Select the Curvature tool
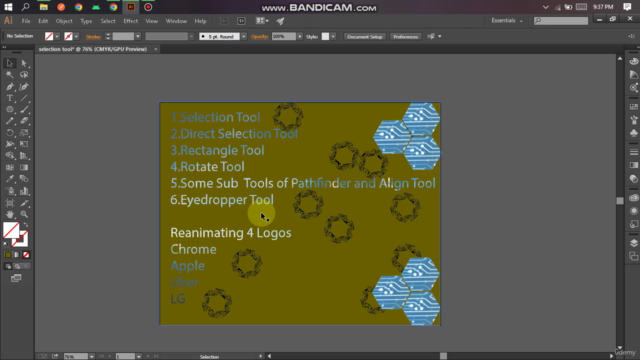Image resolution: width=640 pixels, height=360 pixels. [x=24, y=87]
